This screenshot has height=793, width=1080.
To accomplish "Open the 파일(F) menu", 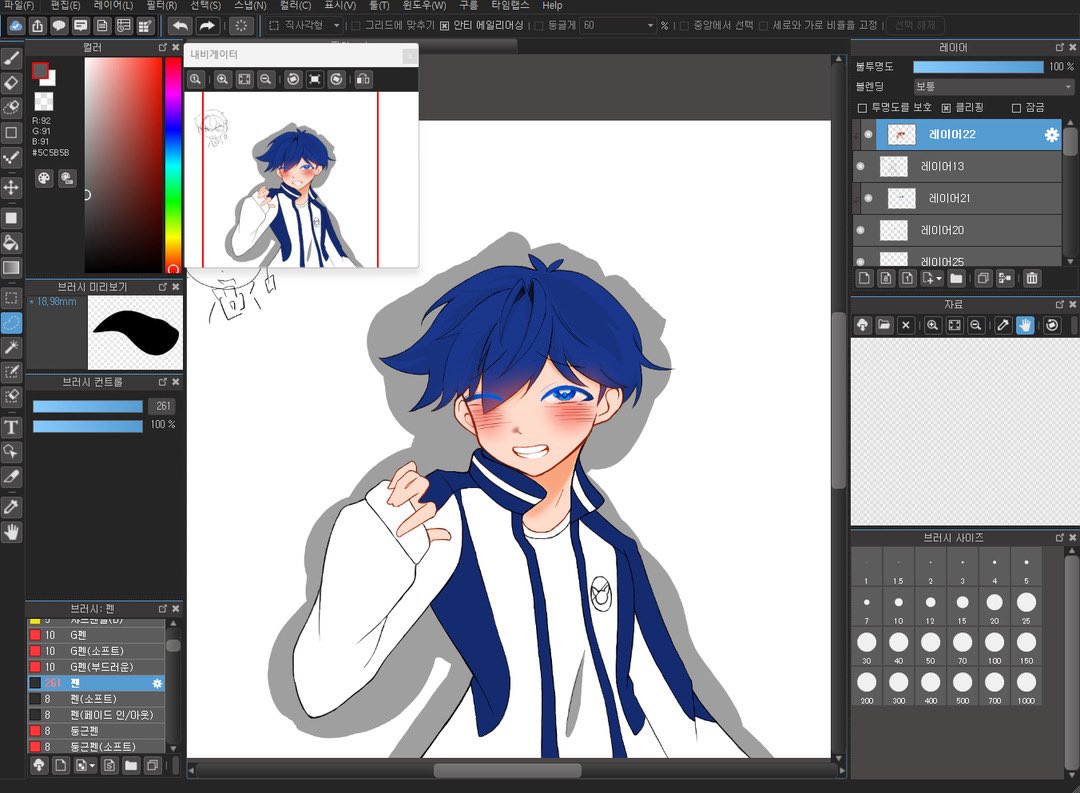I will point(19,6).
